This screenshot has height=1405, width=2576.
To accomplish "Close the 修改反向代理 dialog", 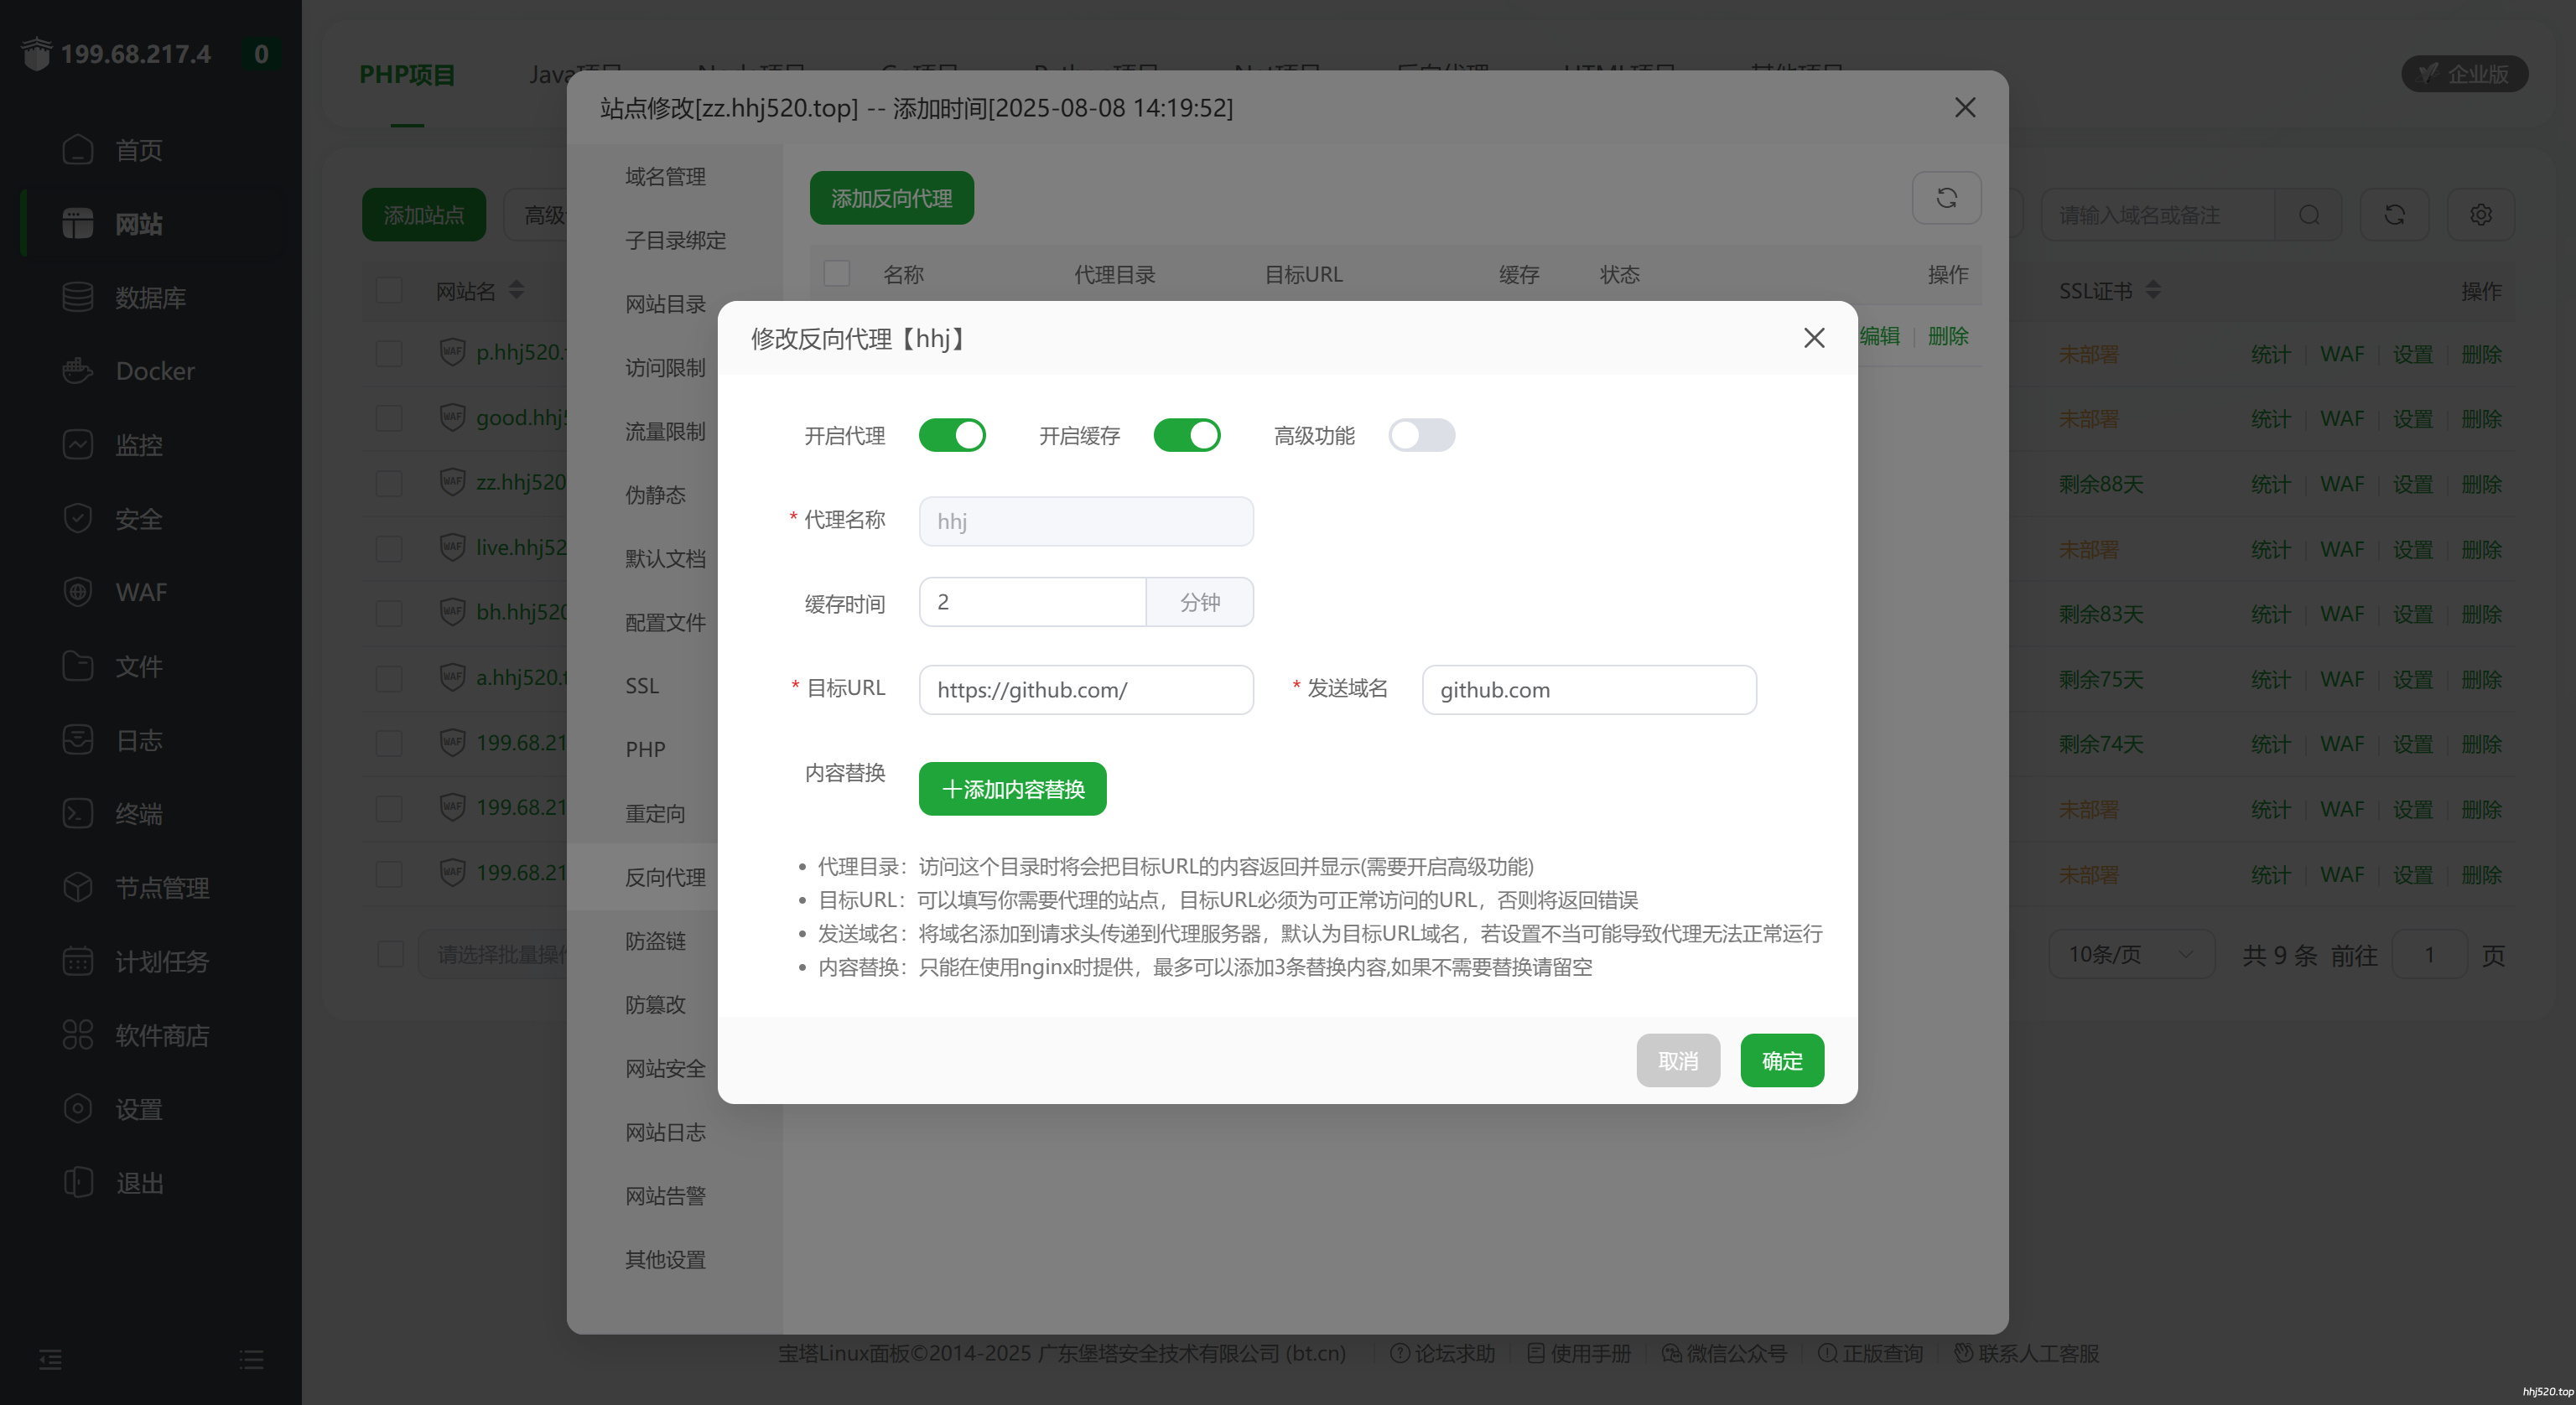I will pos(1814,338).
